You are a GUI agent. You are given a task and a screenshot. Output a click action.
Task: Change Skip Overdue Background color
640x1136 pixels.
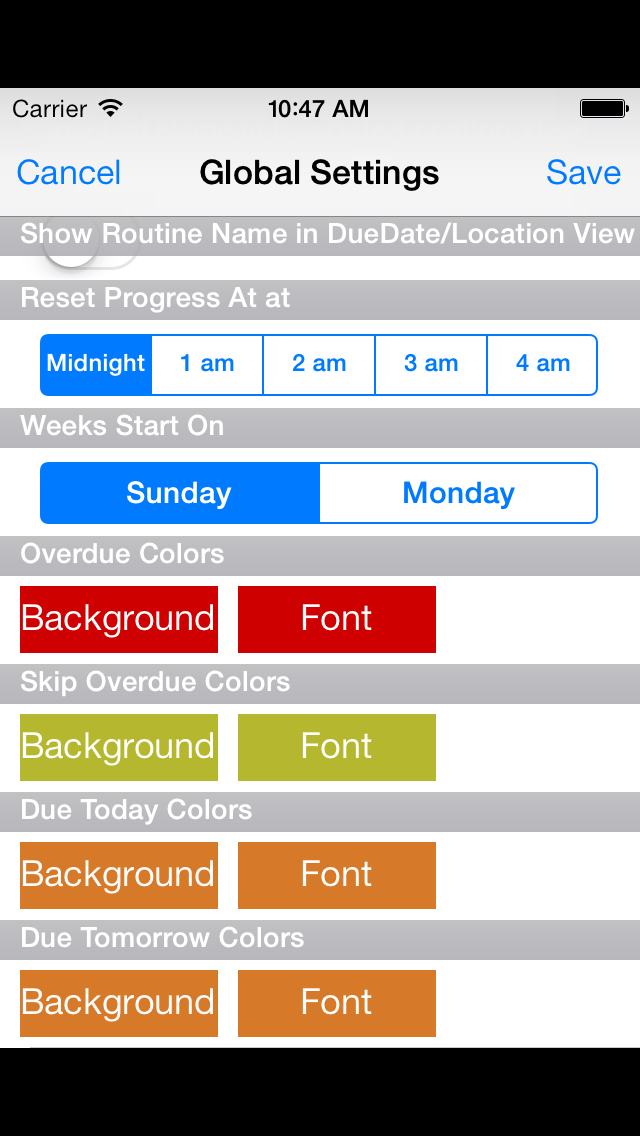point(119,747)
